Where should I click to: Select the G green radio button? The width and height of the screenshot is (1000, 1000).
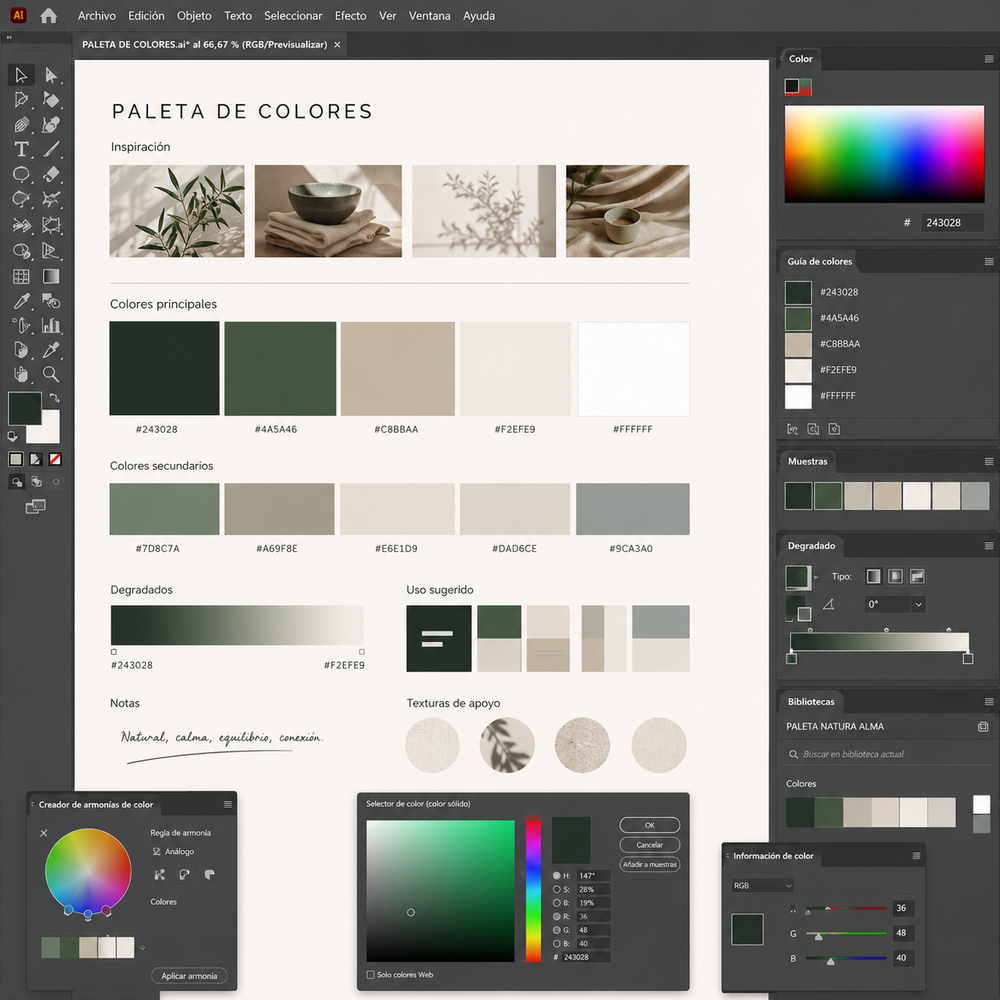point(557,930)
